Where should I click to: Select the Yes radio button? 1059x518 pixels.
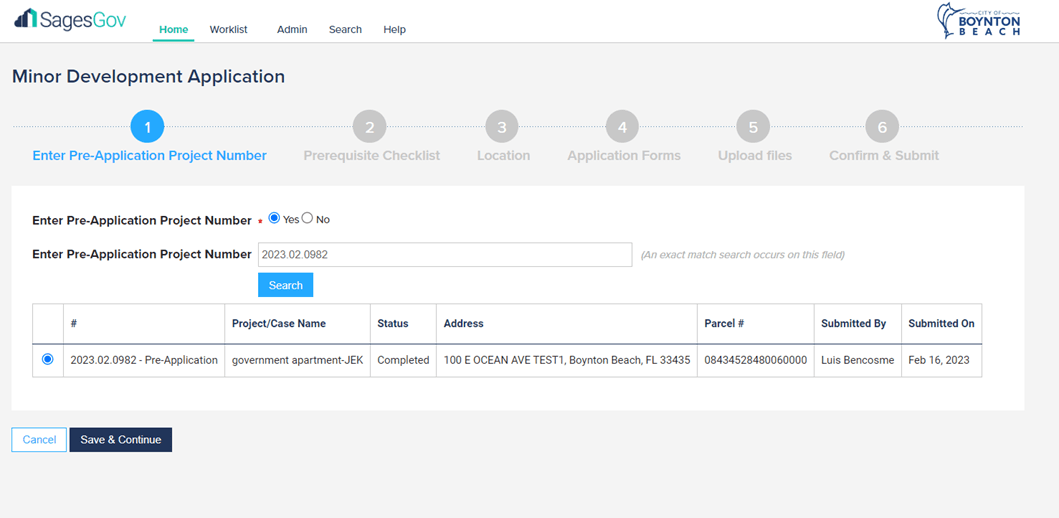[274, 218]
